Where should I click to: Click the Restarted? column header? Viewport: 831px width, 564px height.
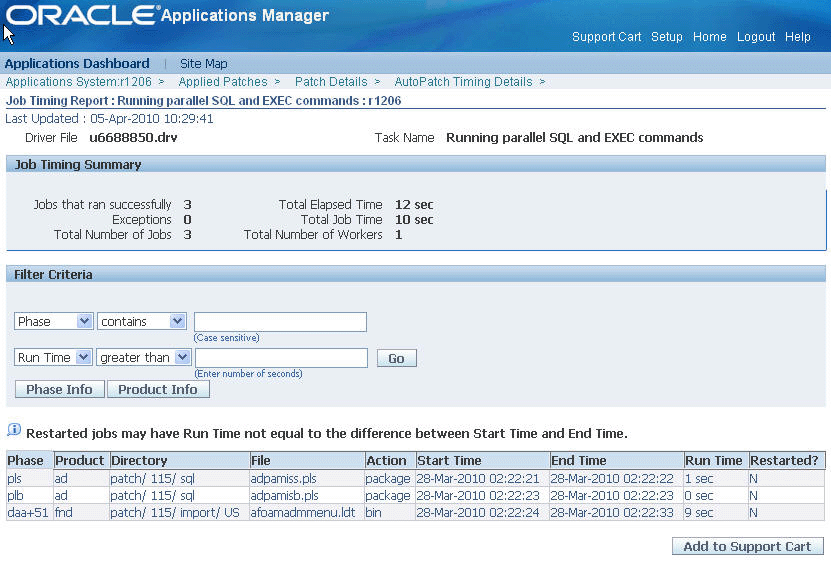[x=786, y=460]
